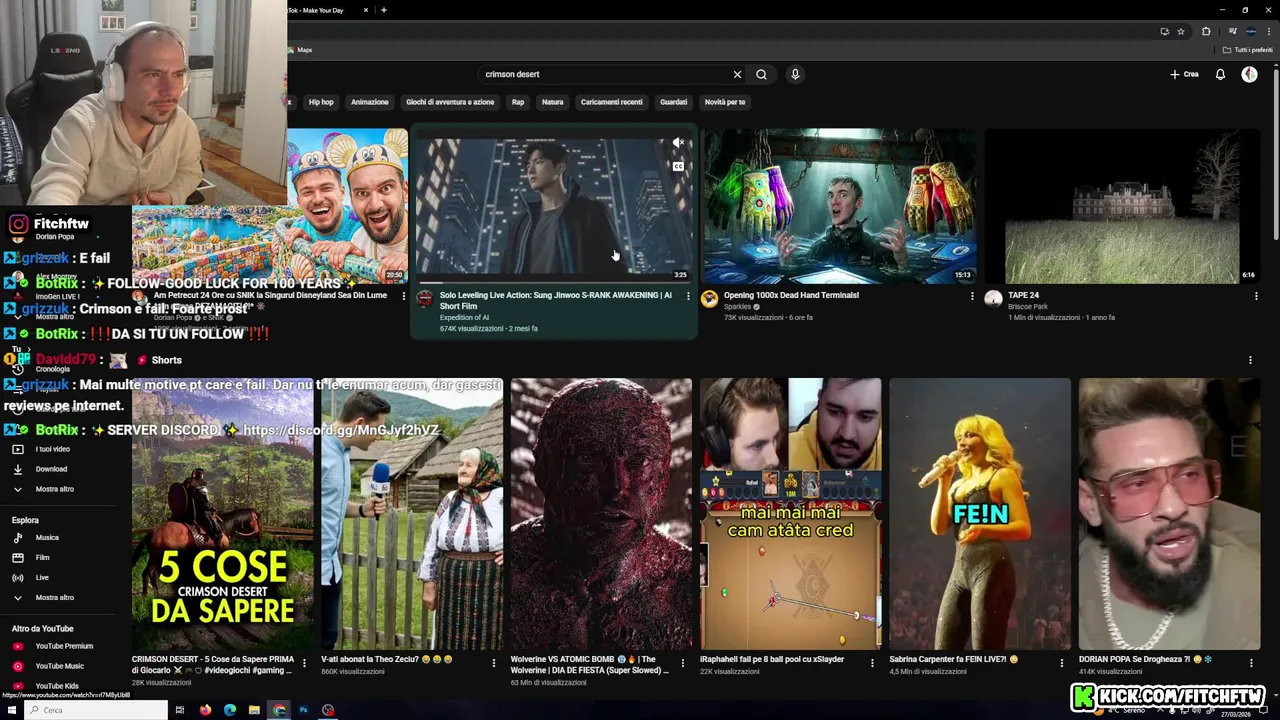The width and height of the screenshot is (1280, 720).
Task: Open the TAPE 24 video thumbnail
Action: (1123, 206)
